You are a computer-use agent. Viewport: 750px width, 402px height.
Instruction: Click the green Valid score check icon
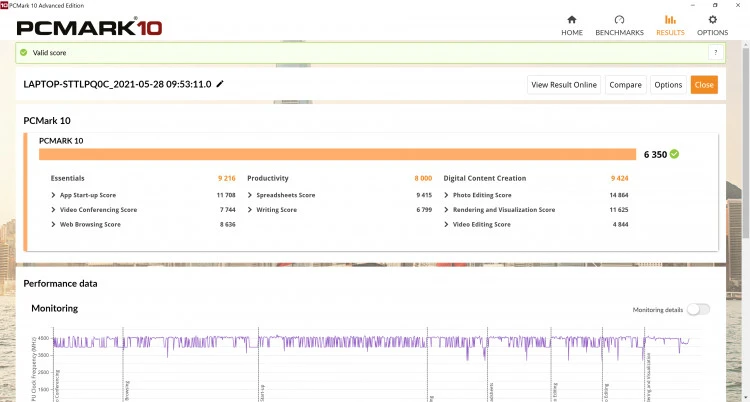23,53
